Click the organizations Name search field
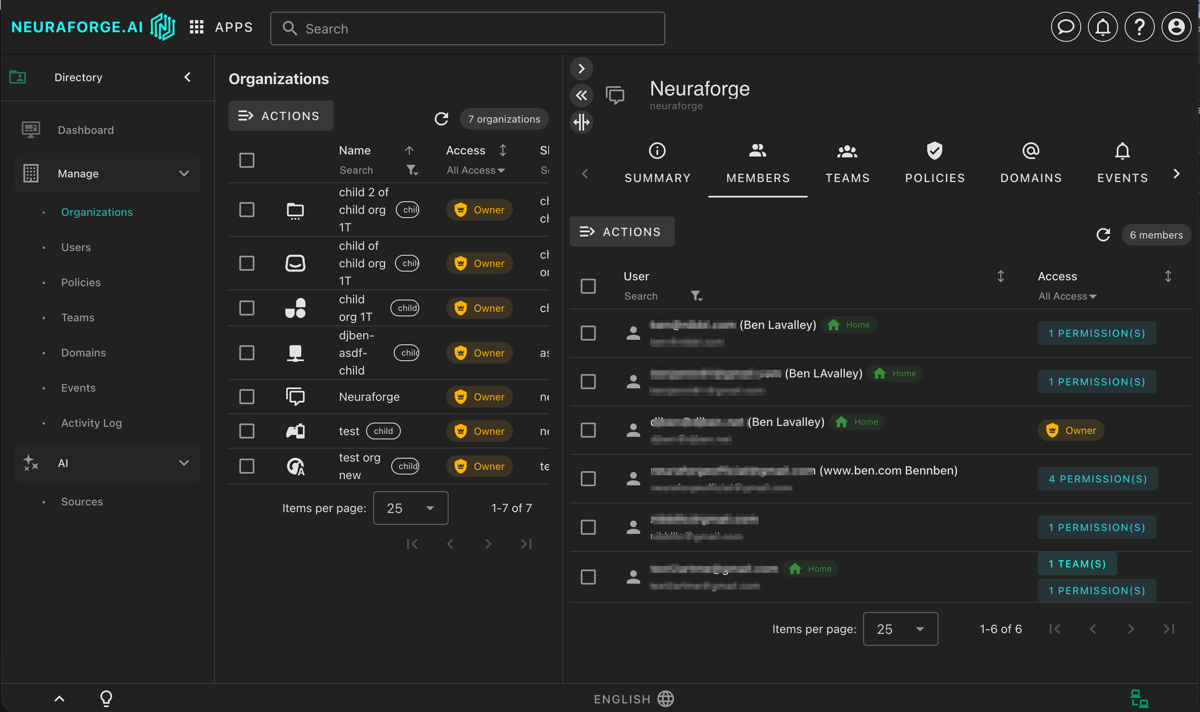Viewport: 1200px width, 712px height. [368, 171]
